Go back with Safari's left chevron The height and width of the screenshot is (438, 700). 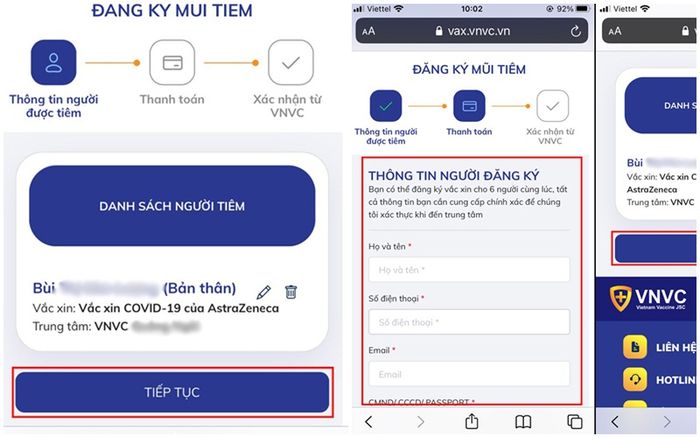coord(369,422)
